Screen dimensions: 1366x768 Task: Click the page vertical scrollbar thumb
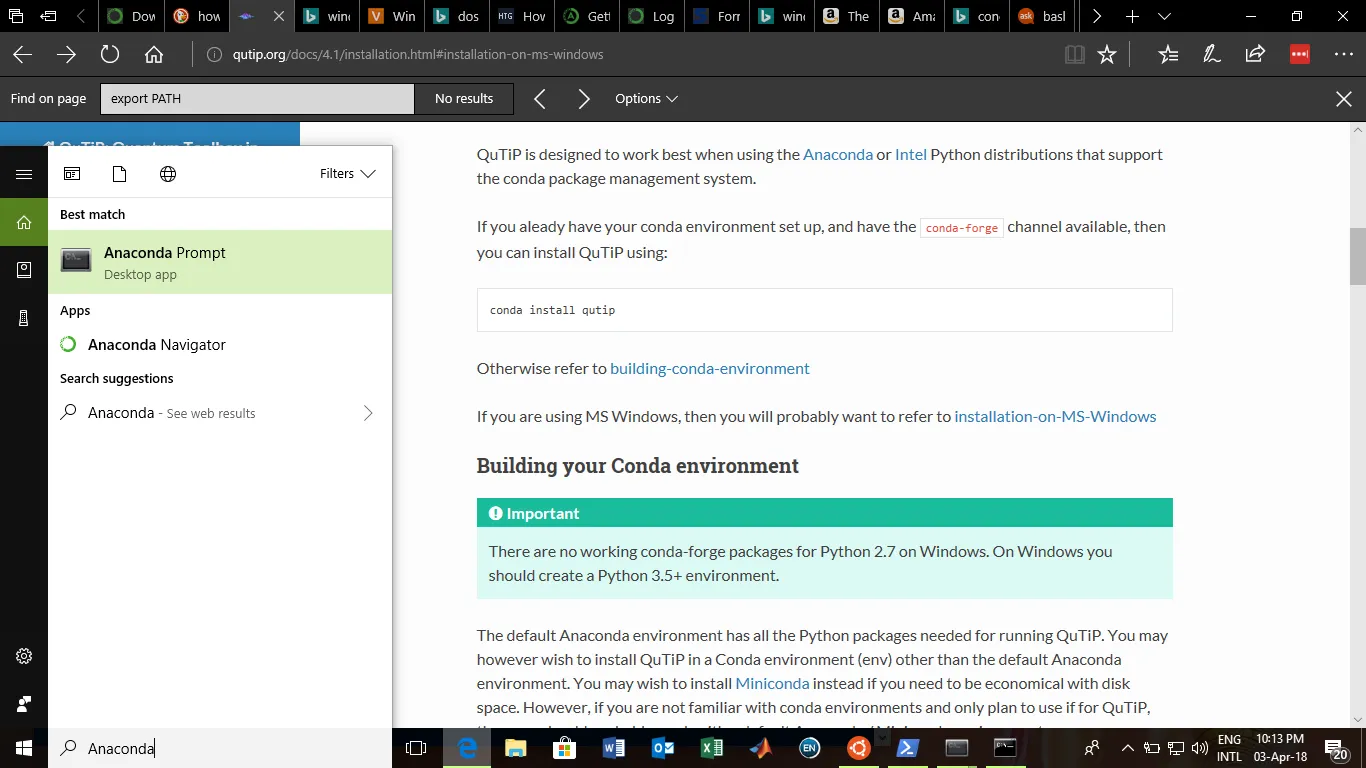click(1357, 256)
